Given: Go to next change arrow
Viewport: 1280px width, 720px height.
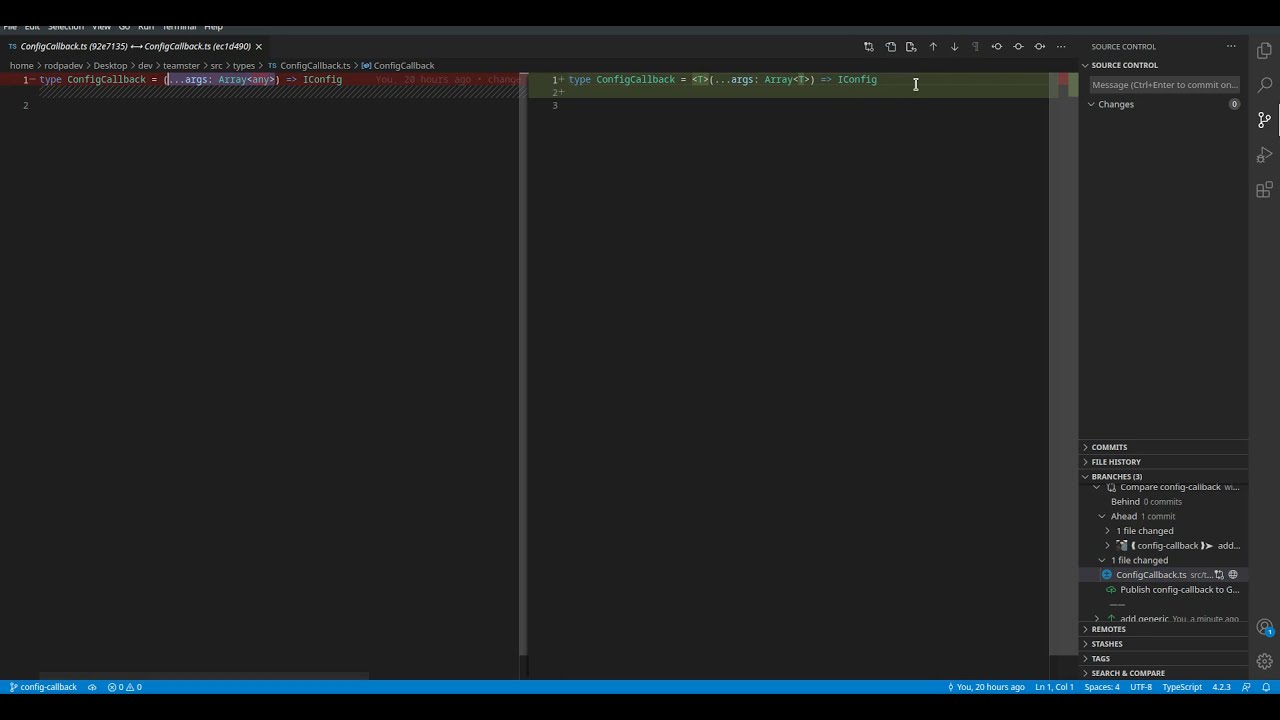Looking at the screenshot, I should click(x=954, y=47).
